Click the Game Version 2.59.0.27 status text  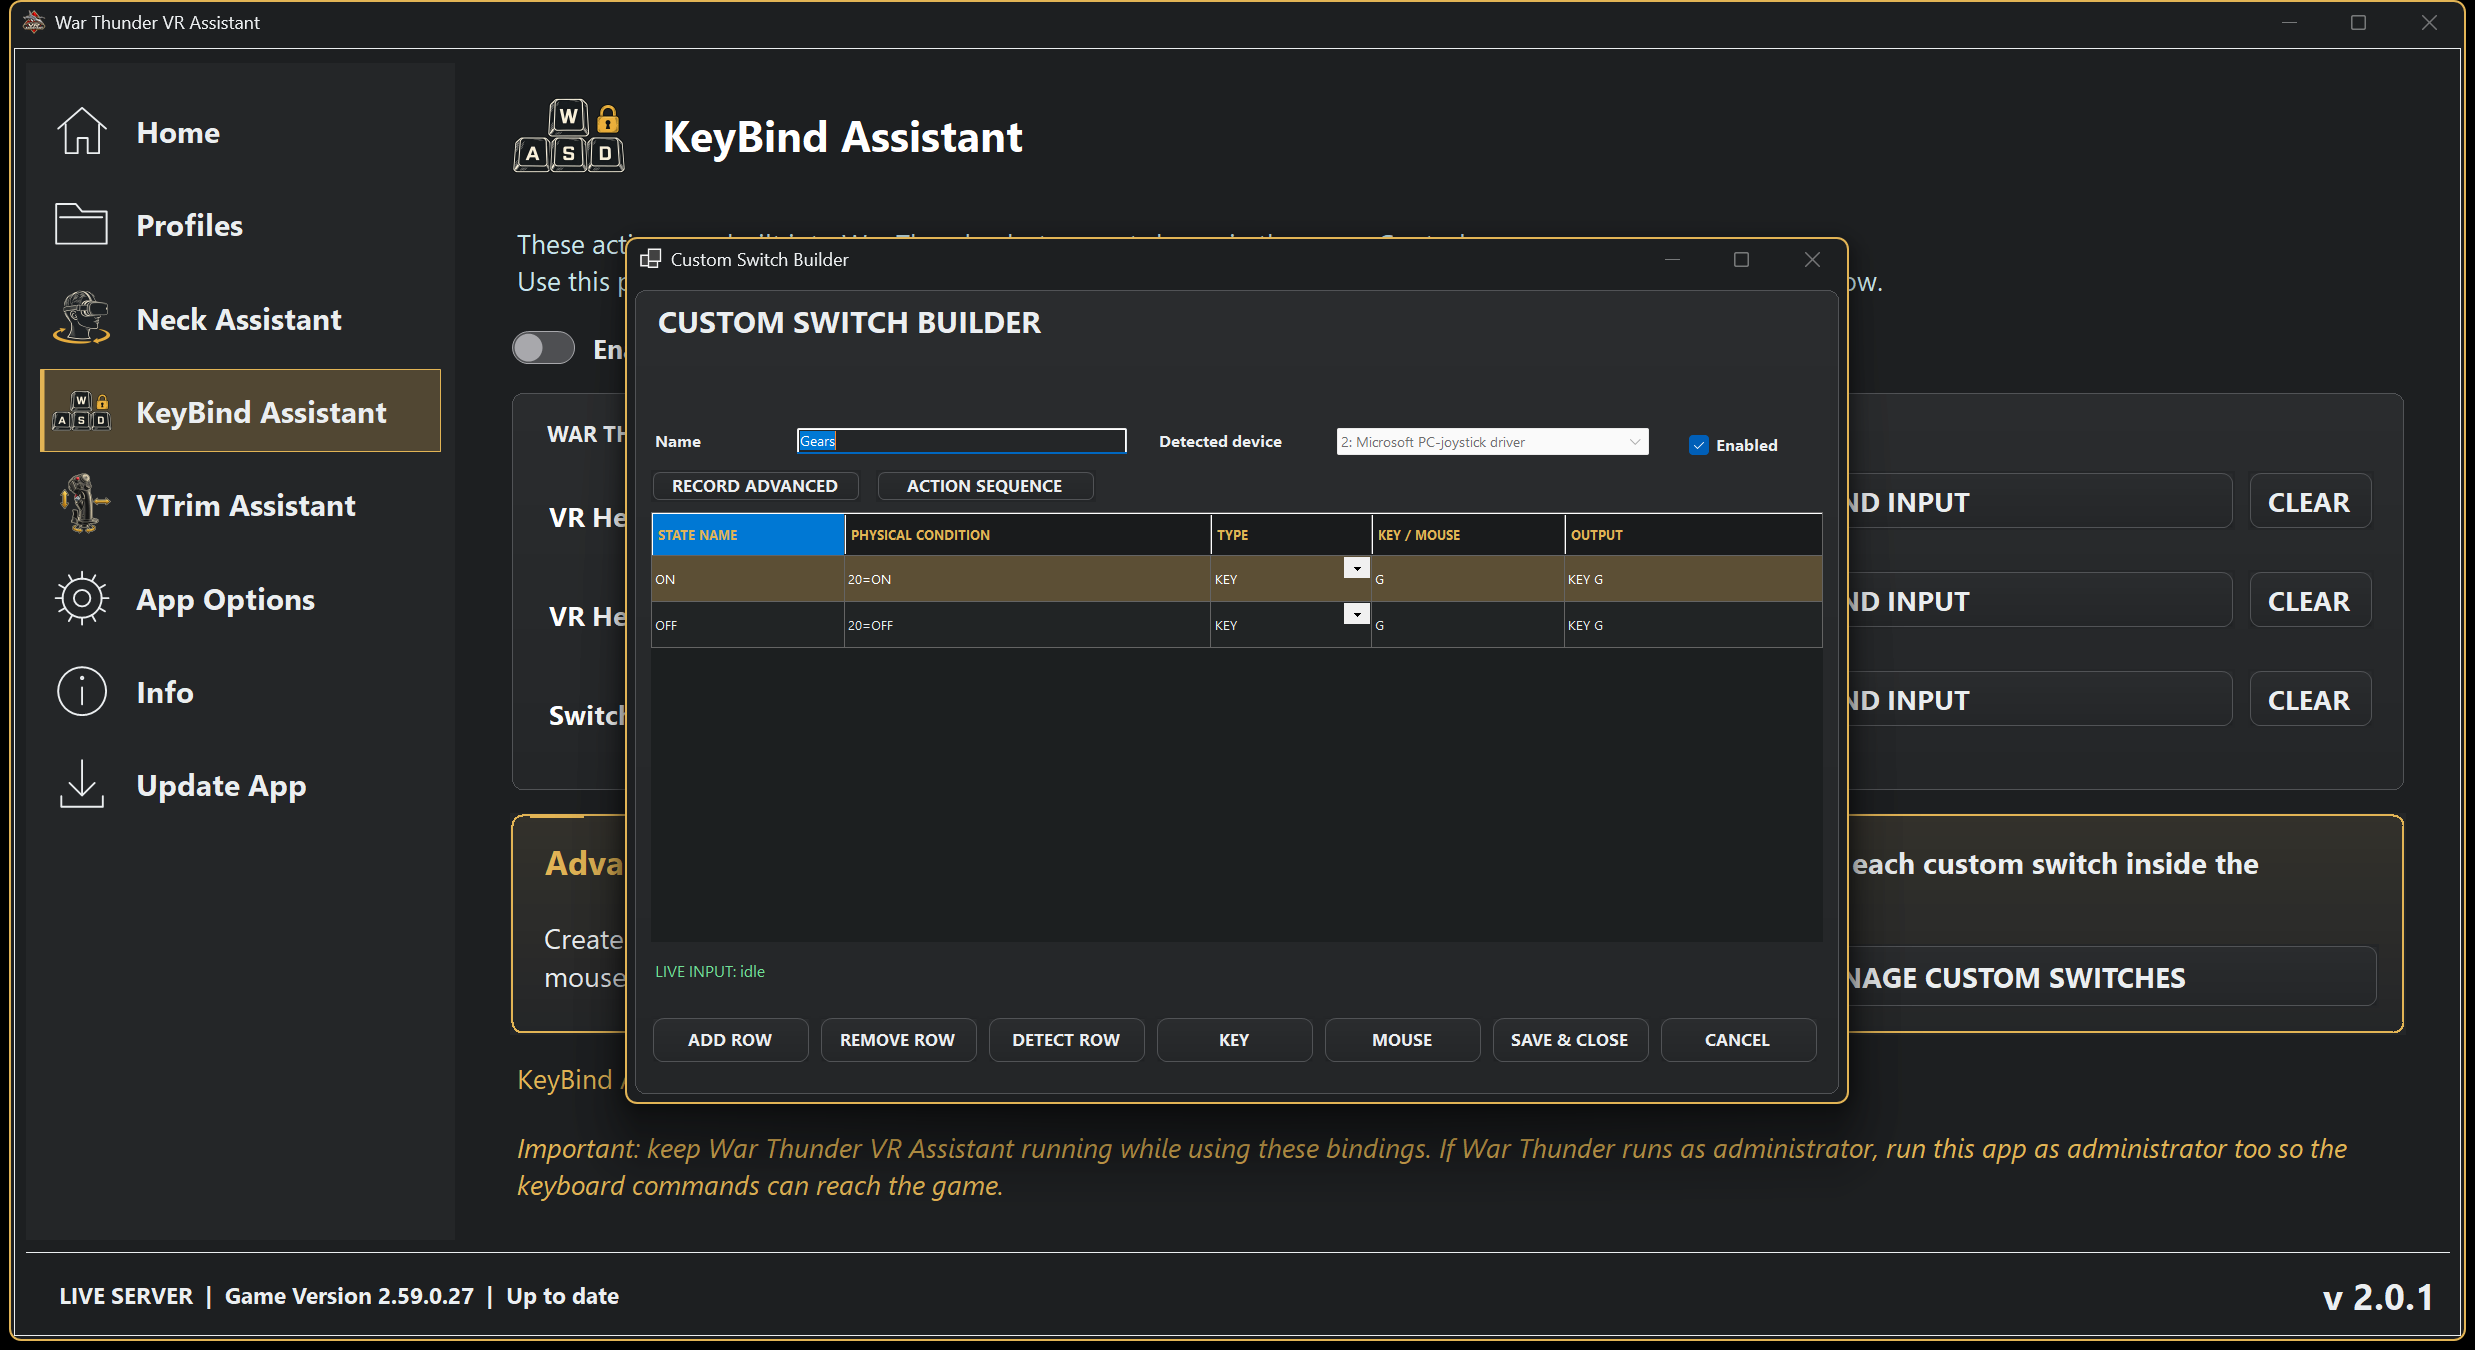[x=349, y=1296]
